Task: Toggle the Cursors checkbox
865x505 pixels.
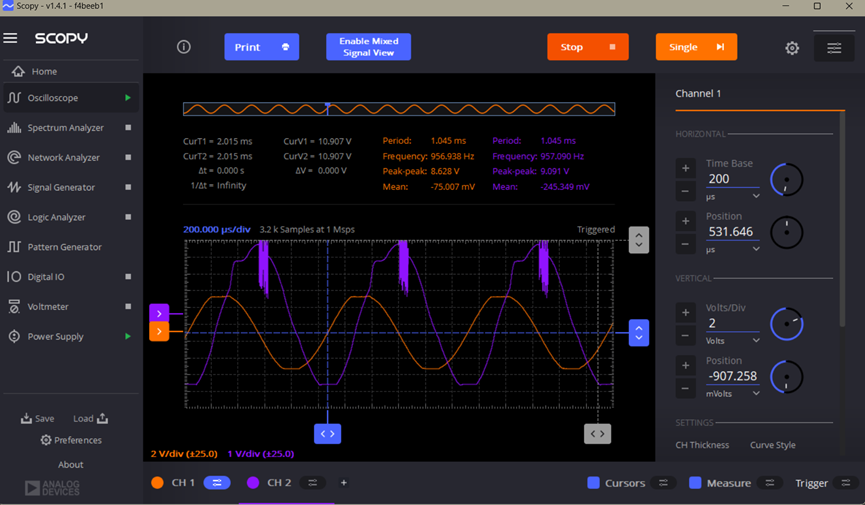Action: click(593, 483)
